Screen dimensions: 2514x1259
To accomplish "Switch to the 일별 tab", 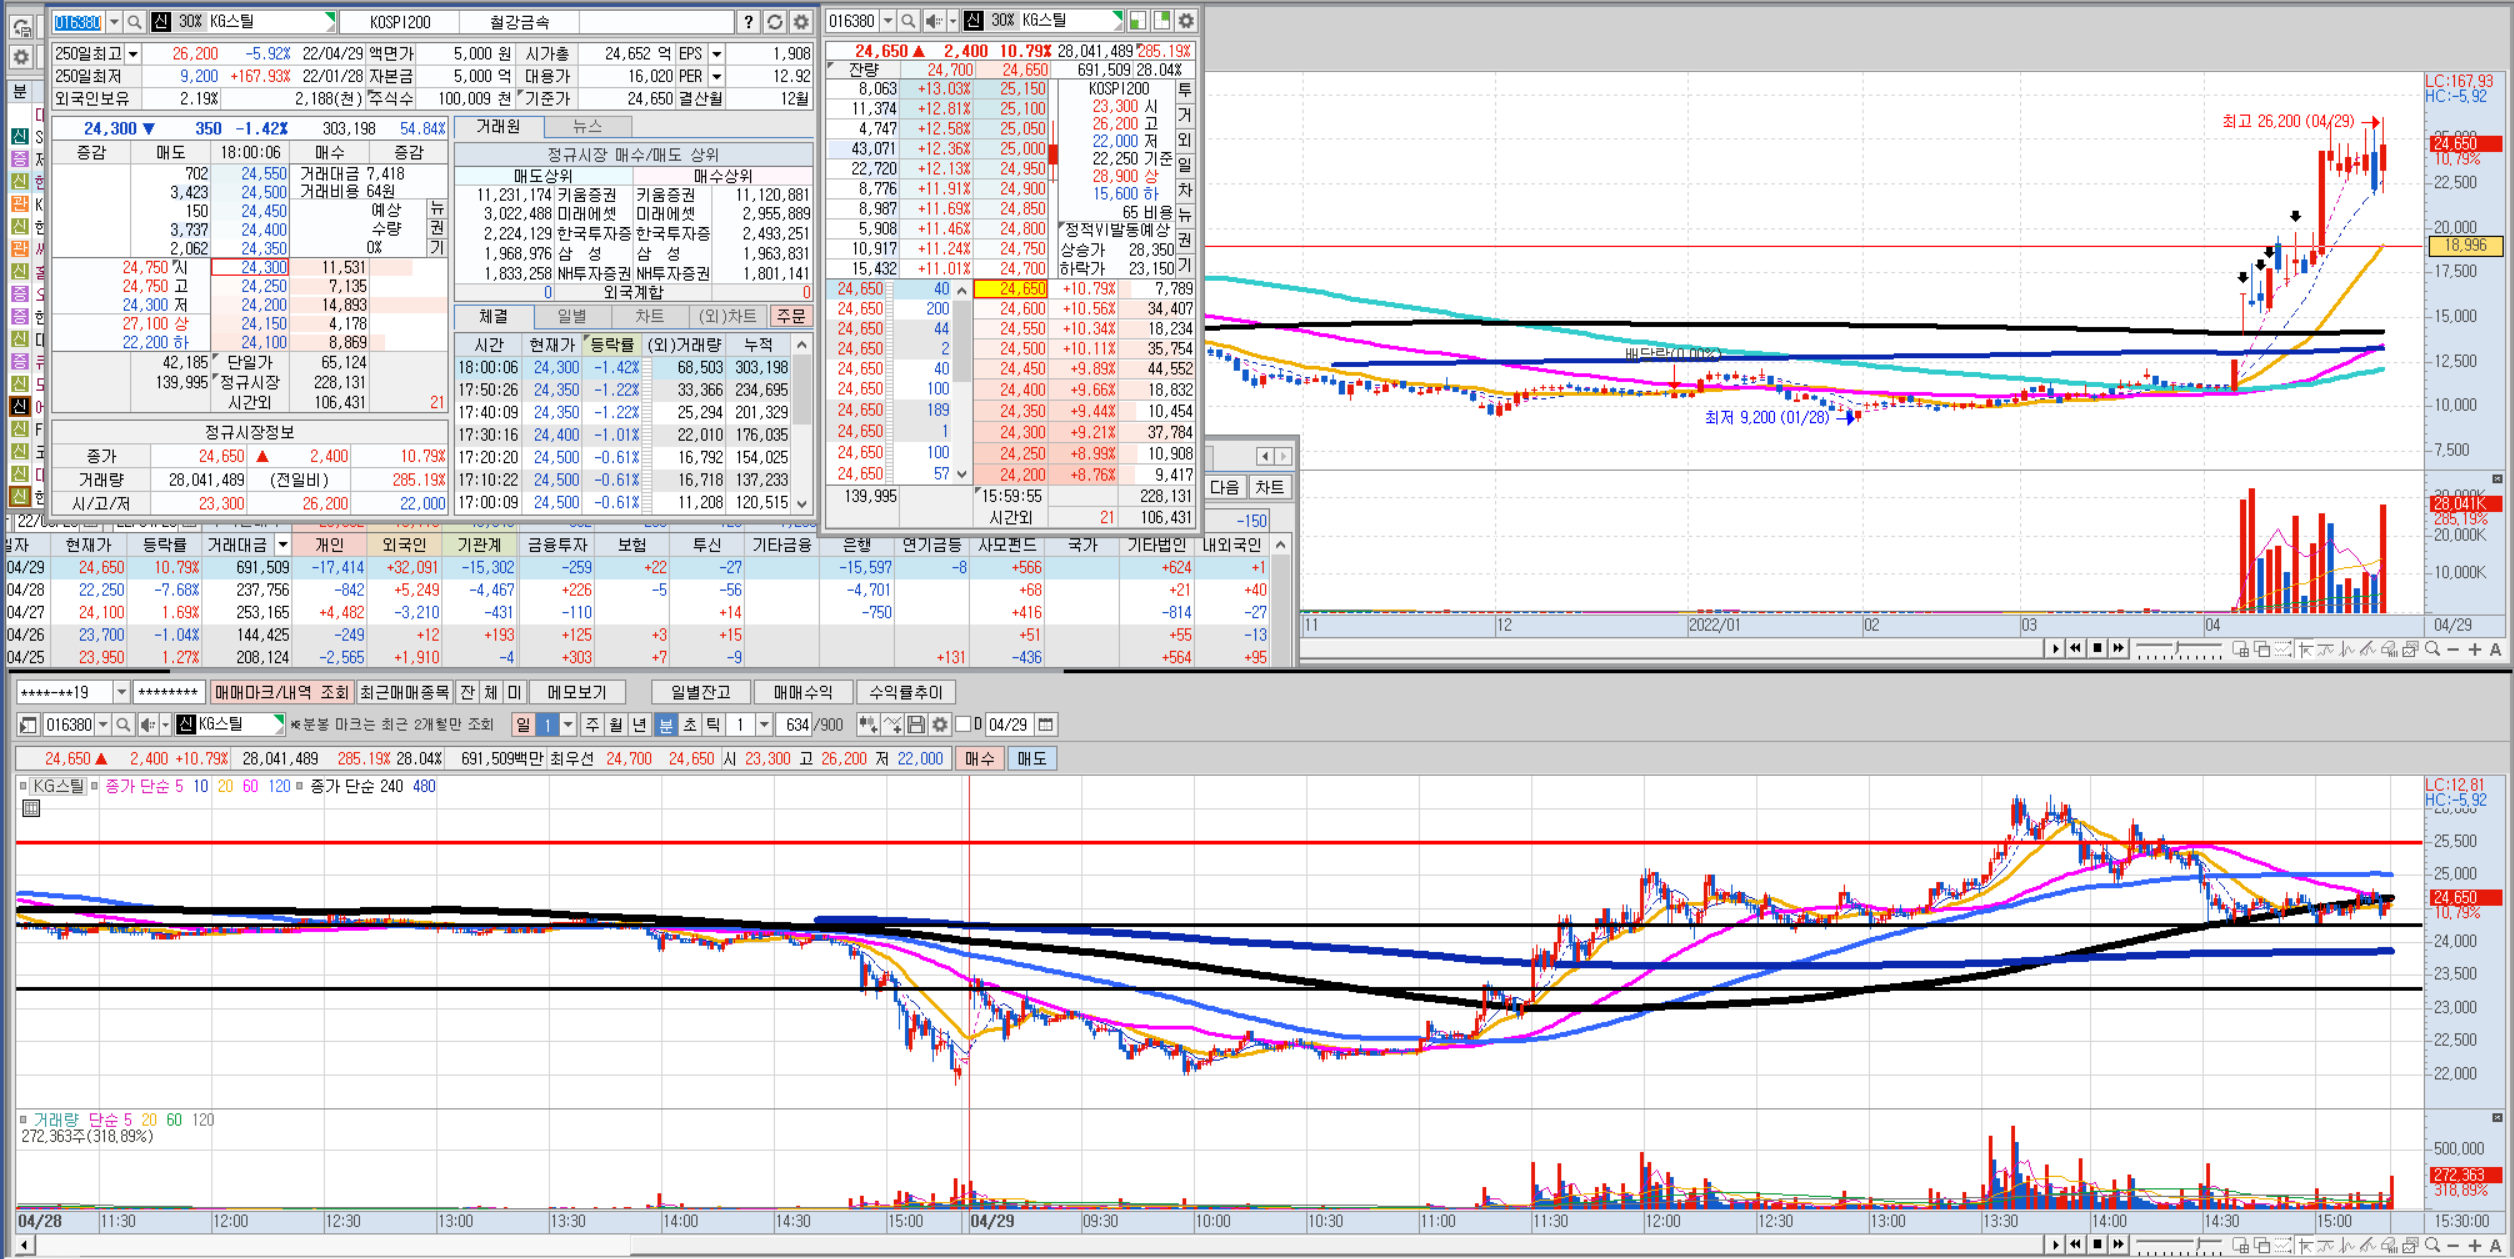I will (572, 317).
